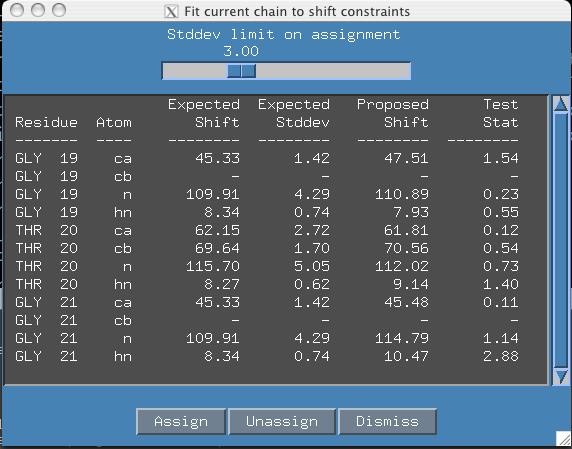Click the leftmost window close button
The image size is (572, 449).
tap(17, 10)
